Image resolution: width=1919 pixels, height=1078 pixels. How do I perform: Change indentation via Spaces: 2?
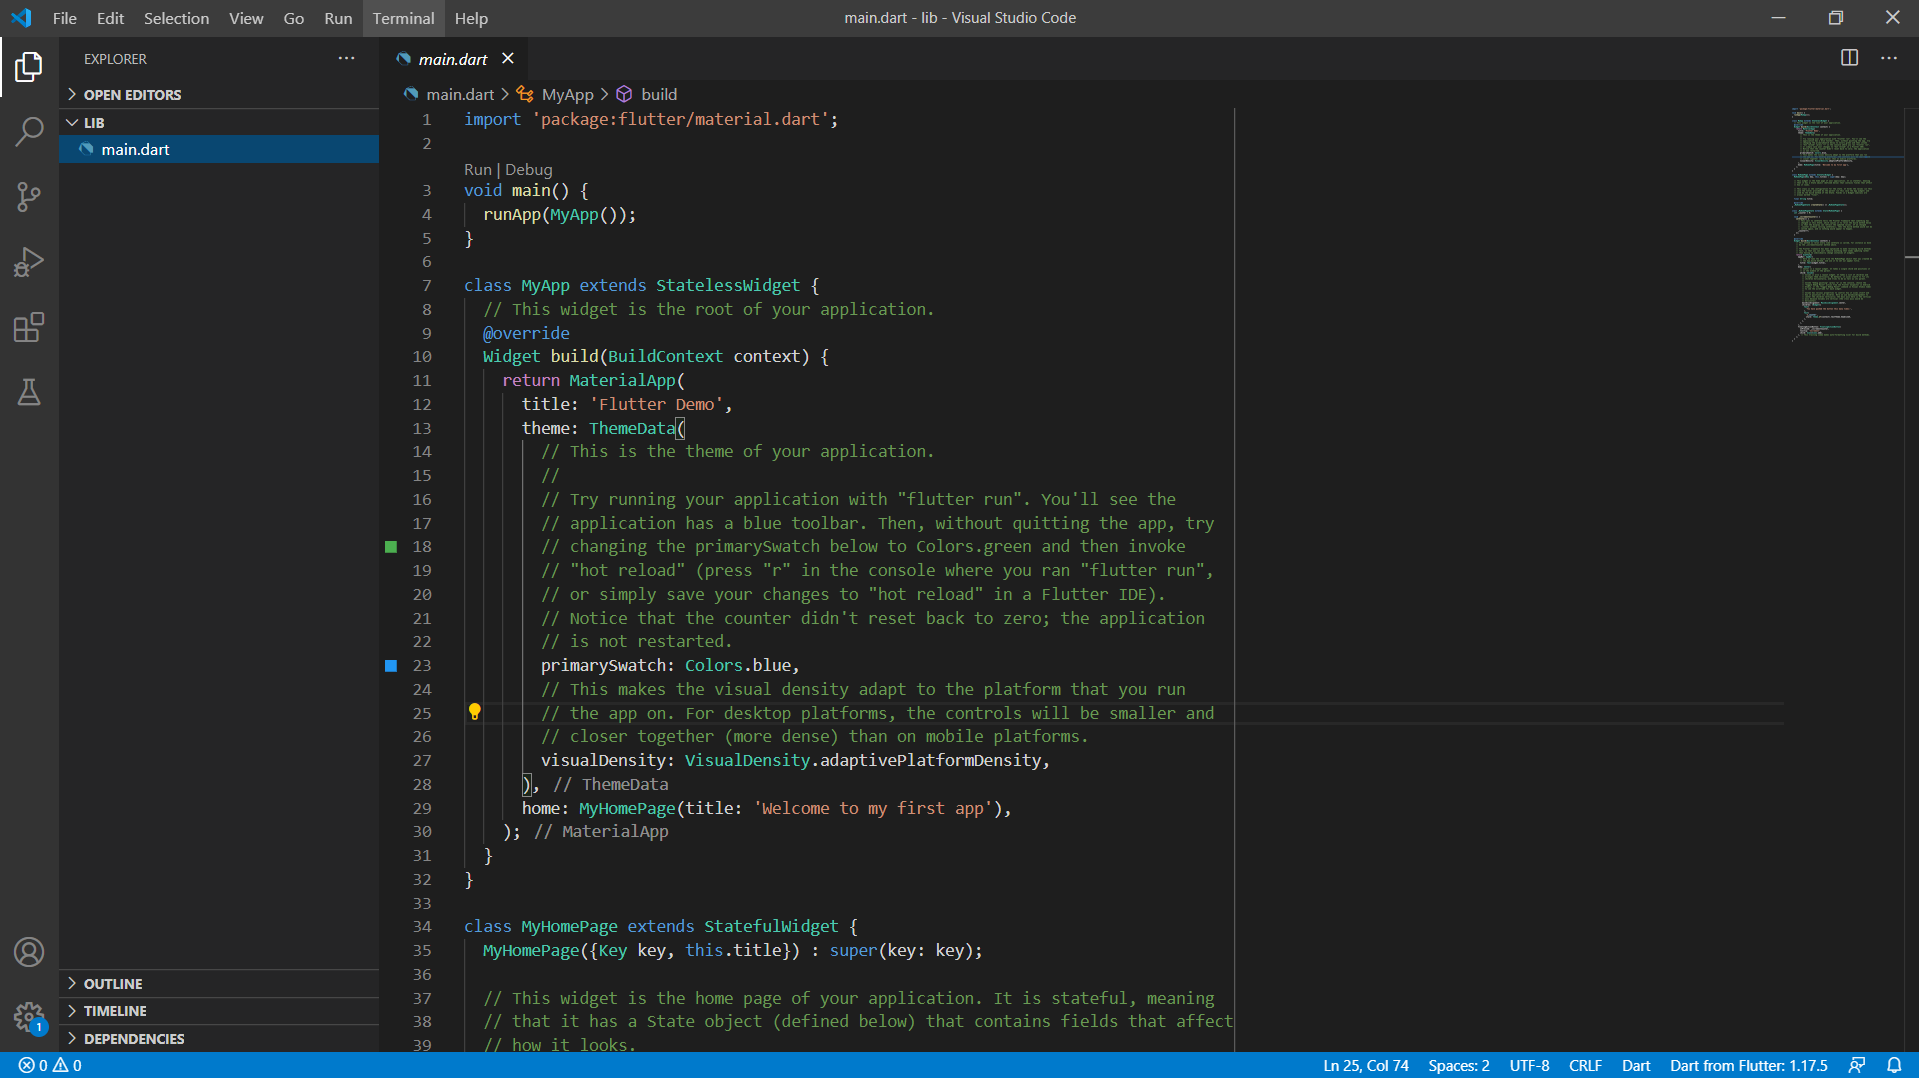(x=1458, y=1065)
